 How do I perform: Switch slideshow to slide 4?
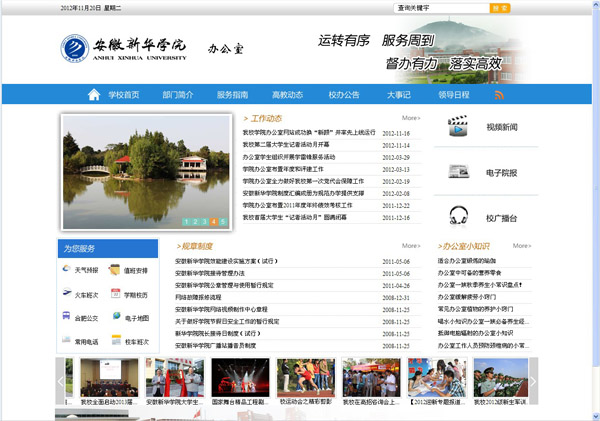[214, 221]
